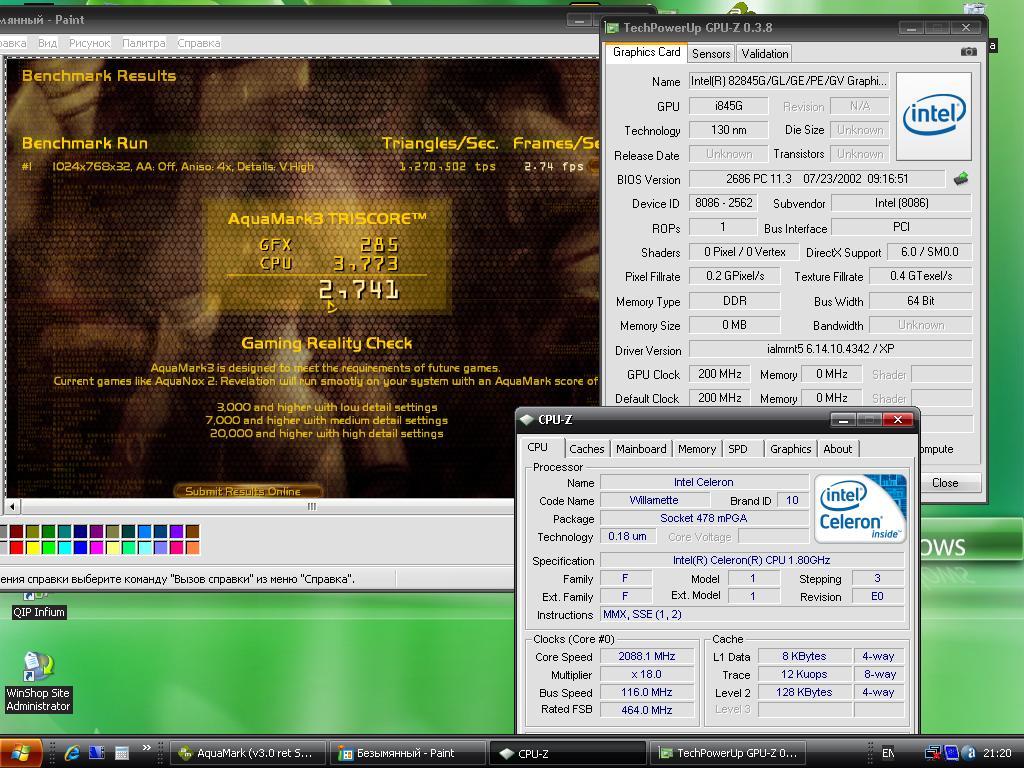Open the Справка menu in Paint
The image size is (1024, 768).
(x=199, y=43)
